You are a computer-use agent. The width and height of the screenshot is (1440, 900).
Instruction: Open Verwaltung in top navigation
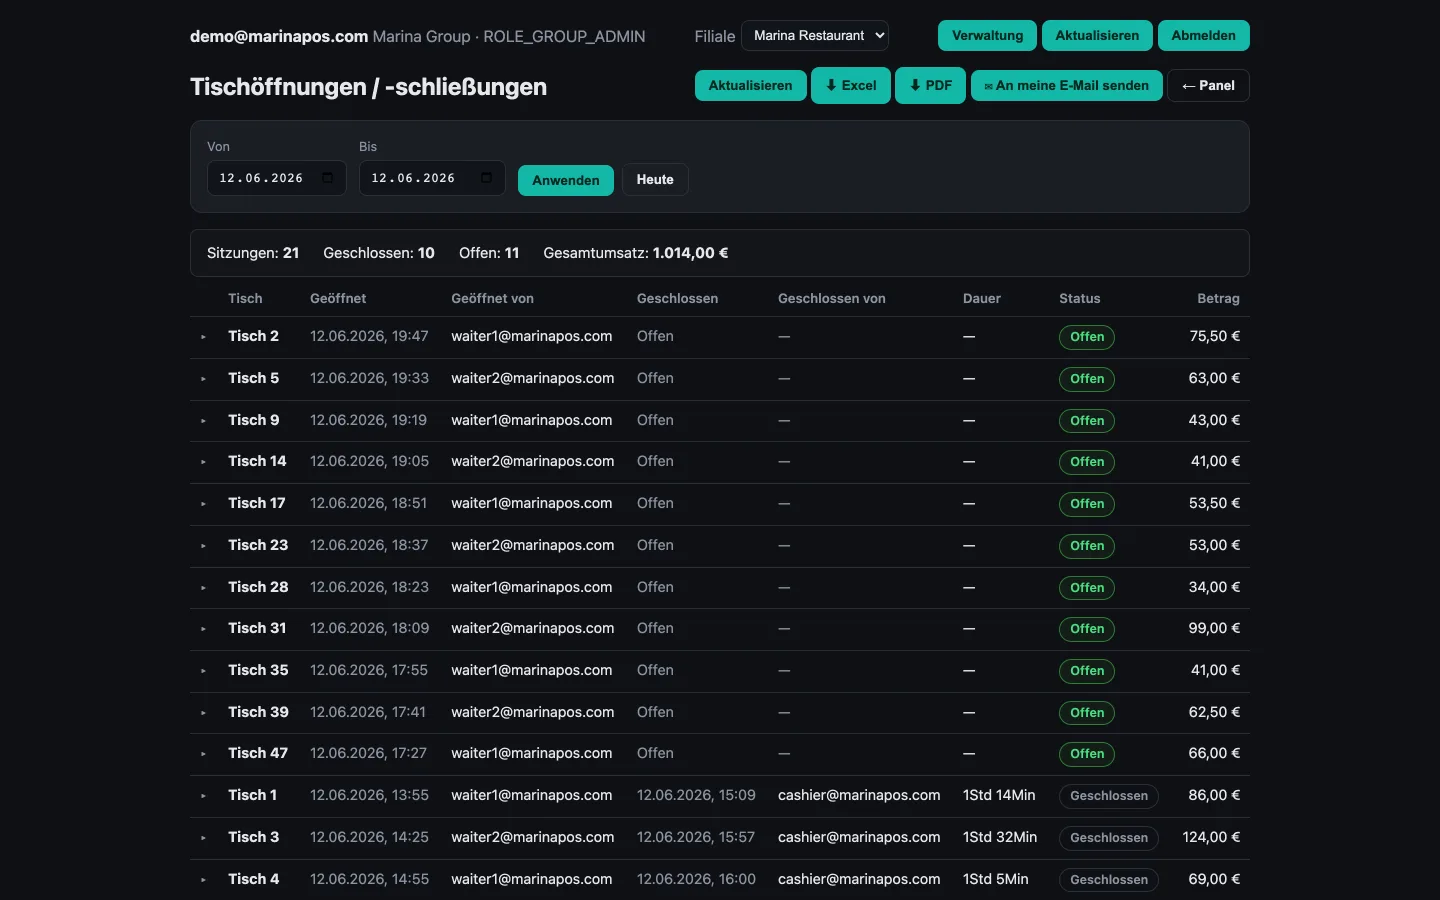[988, 36]
